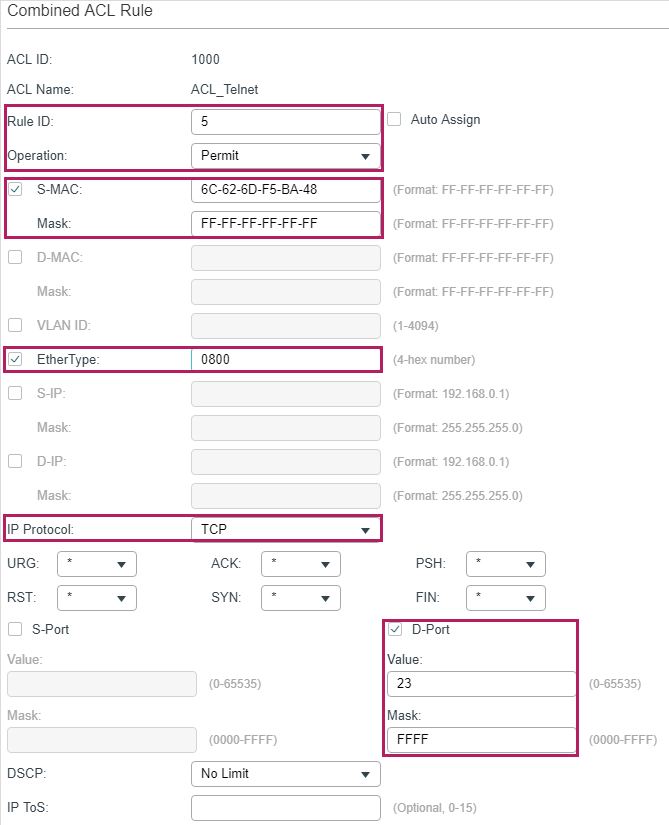Click the Rule ID input field
669x825 pixels.
pos(285,121)
